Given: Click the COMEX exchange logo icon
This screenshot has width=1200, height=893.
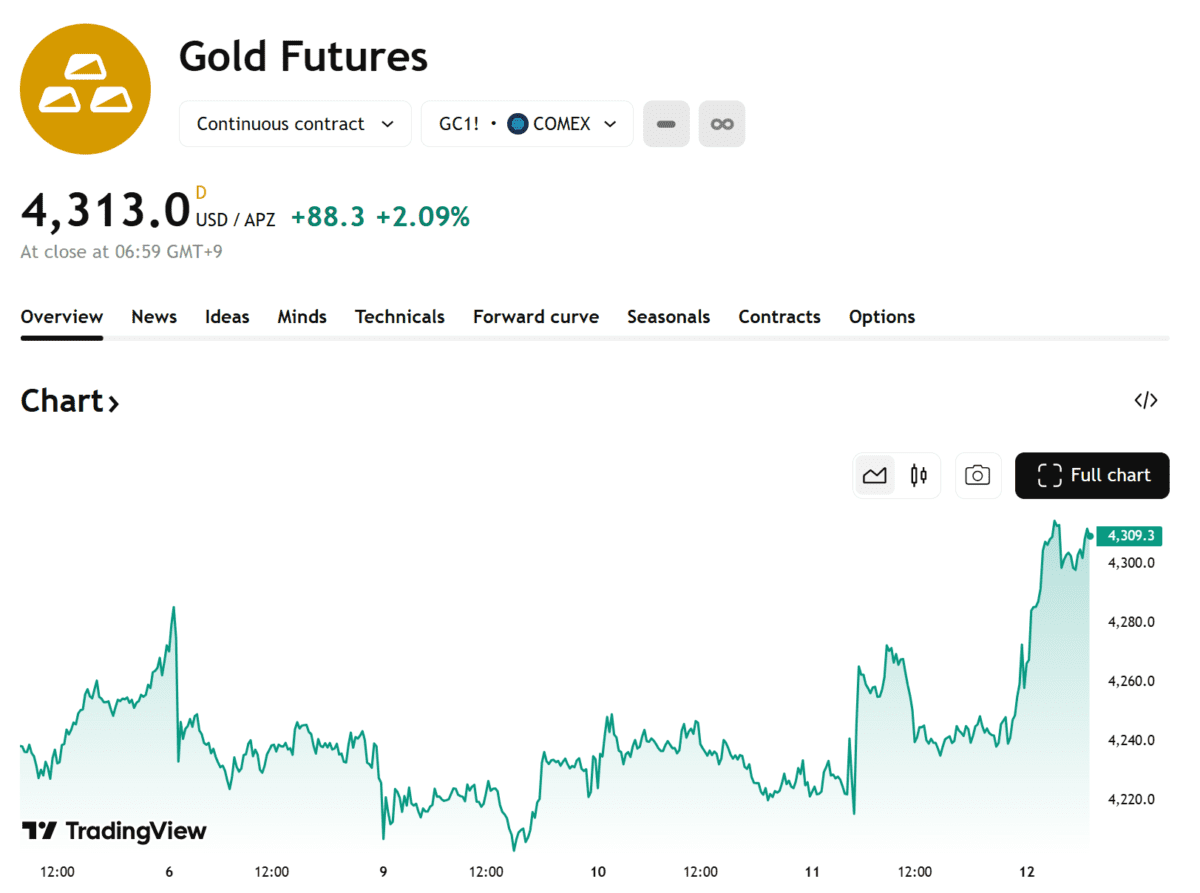Looking at the screenshot, I should tap(518, 124).
